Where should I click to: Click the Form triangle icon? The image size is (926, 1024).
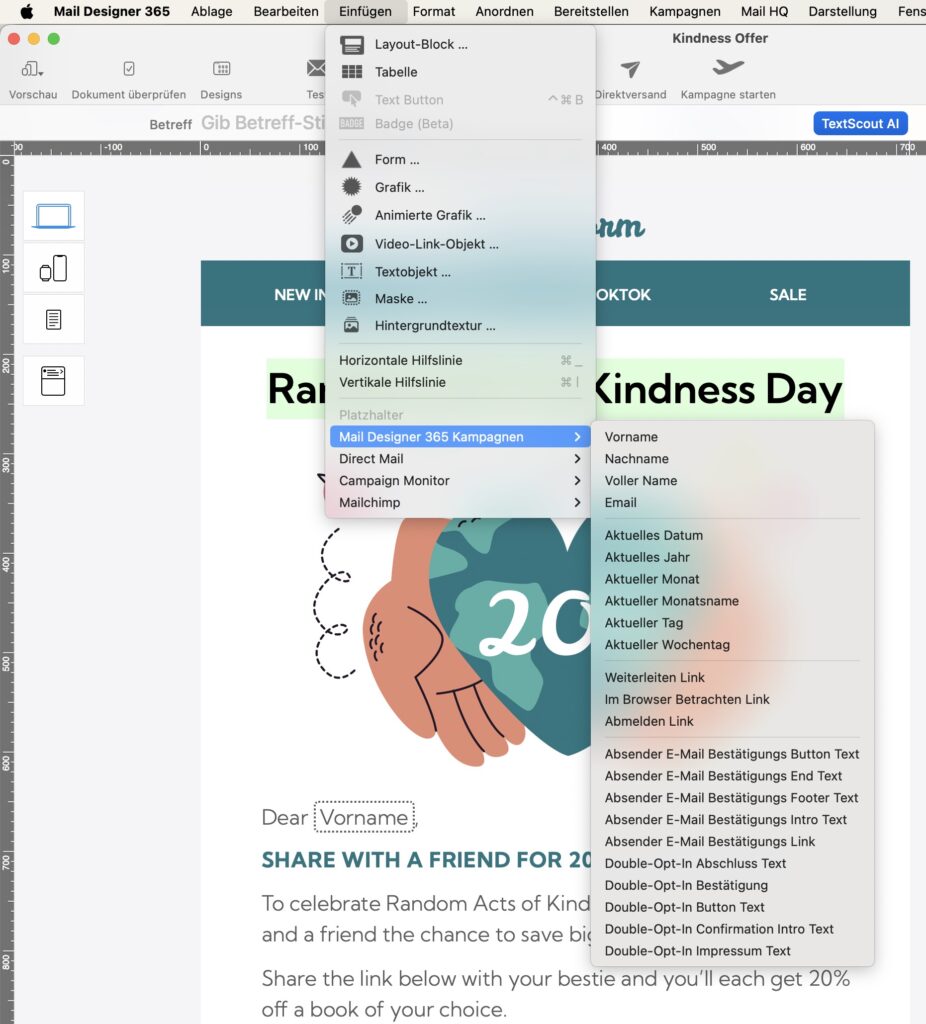pos(351,159)
